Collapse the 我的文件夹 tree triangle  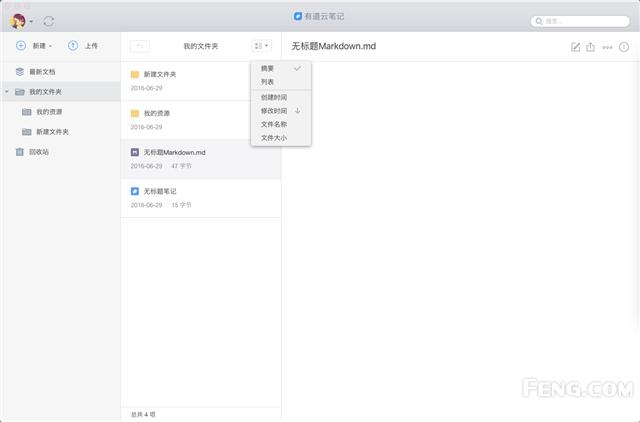pyautogui.click(x=7, y=92)
